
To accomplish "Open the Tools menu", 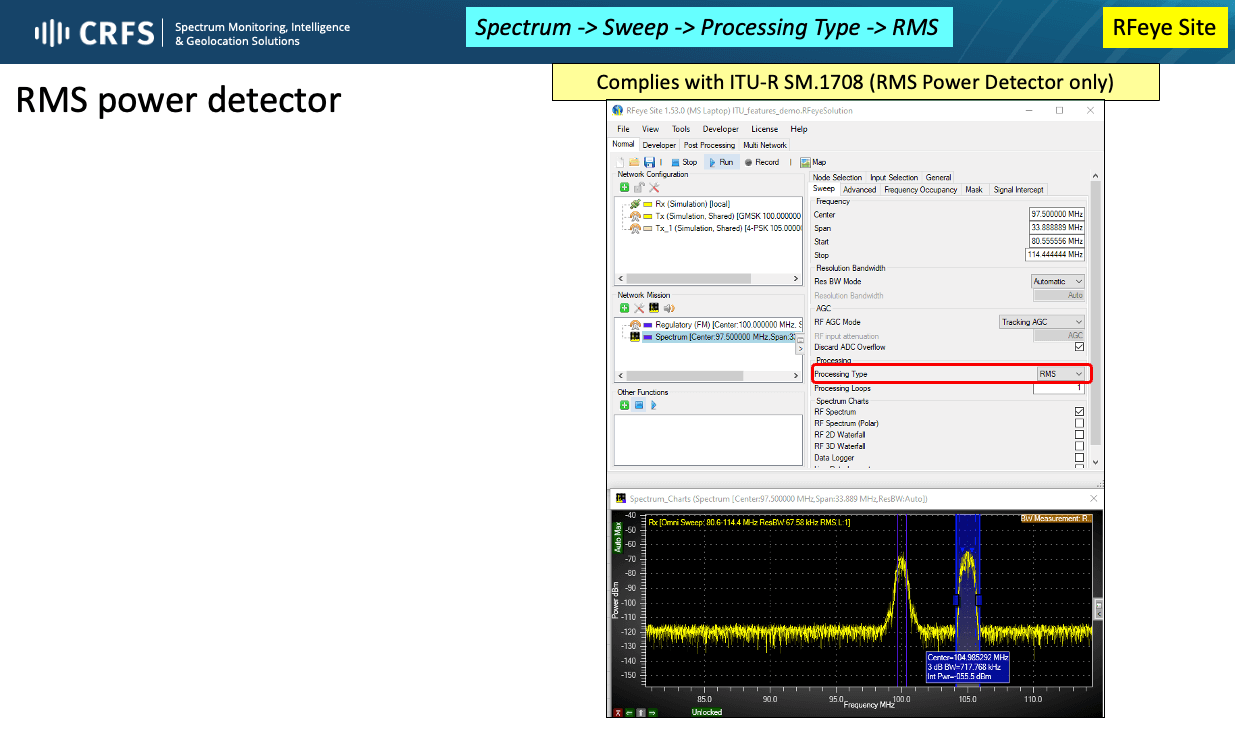I will [x=681, y=129].
